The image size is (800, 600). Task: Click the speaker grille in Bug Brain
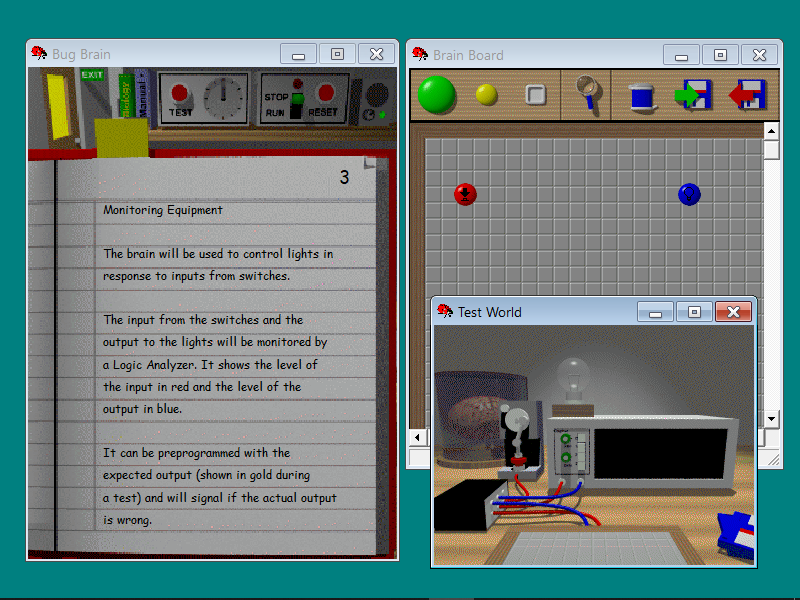point(377,95)
